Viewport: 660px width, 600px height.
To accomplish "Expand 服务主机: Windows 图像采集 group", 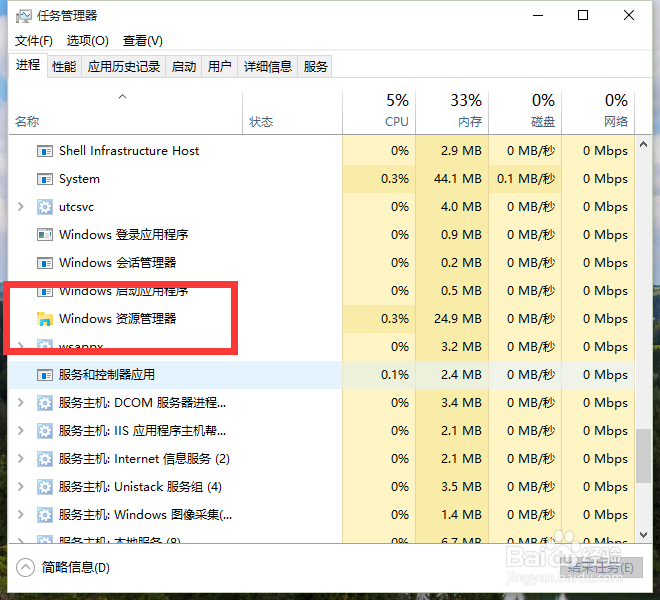I will pyautogui.click(x=20, y=515).
